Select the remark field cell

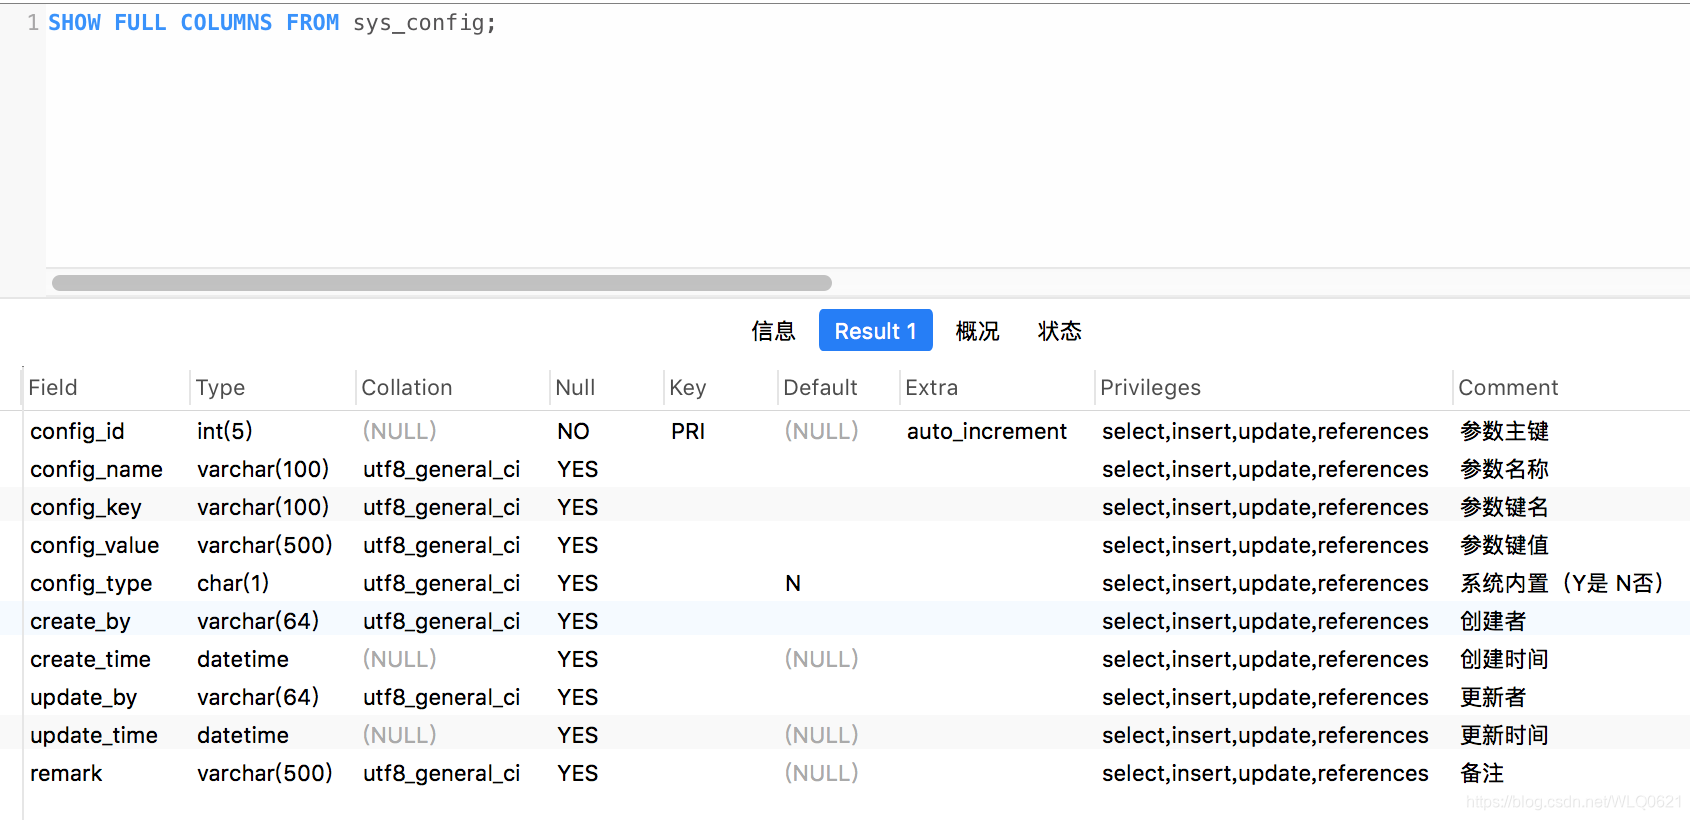(66, 773)
